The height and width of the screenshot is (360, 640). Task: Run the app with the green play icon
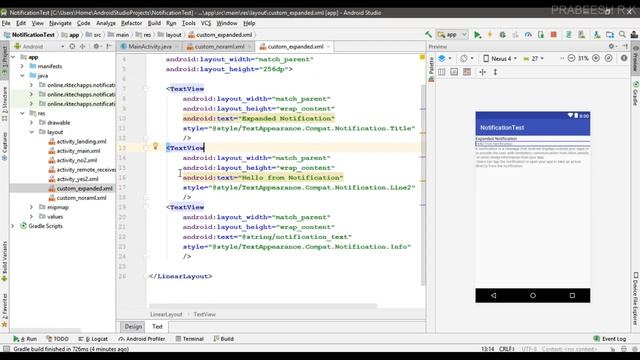pos(477,35)
